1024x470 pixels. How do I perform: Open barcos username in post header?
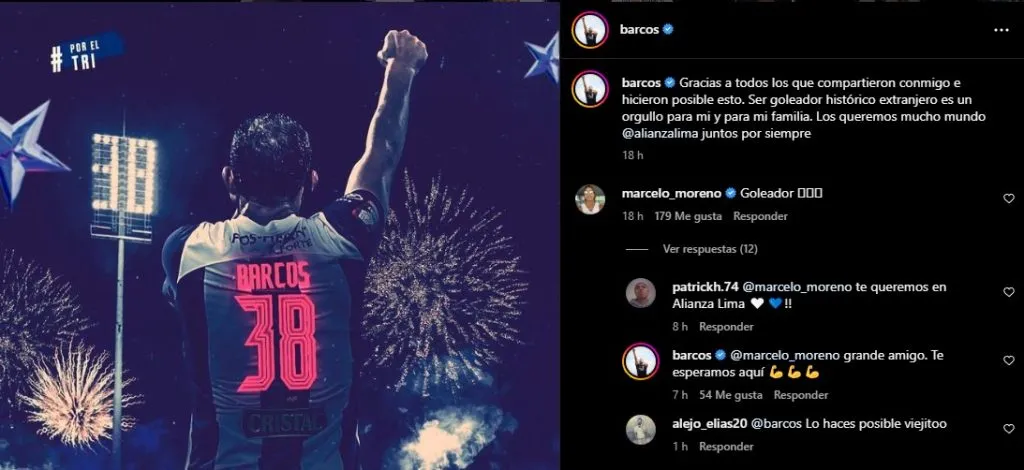639,30
